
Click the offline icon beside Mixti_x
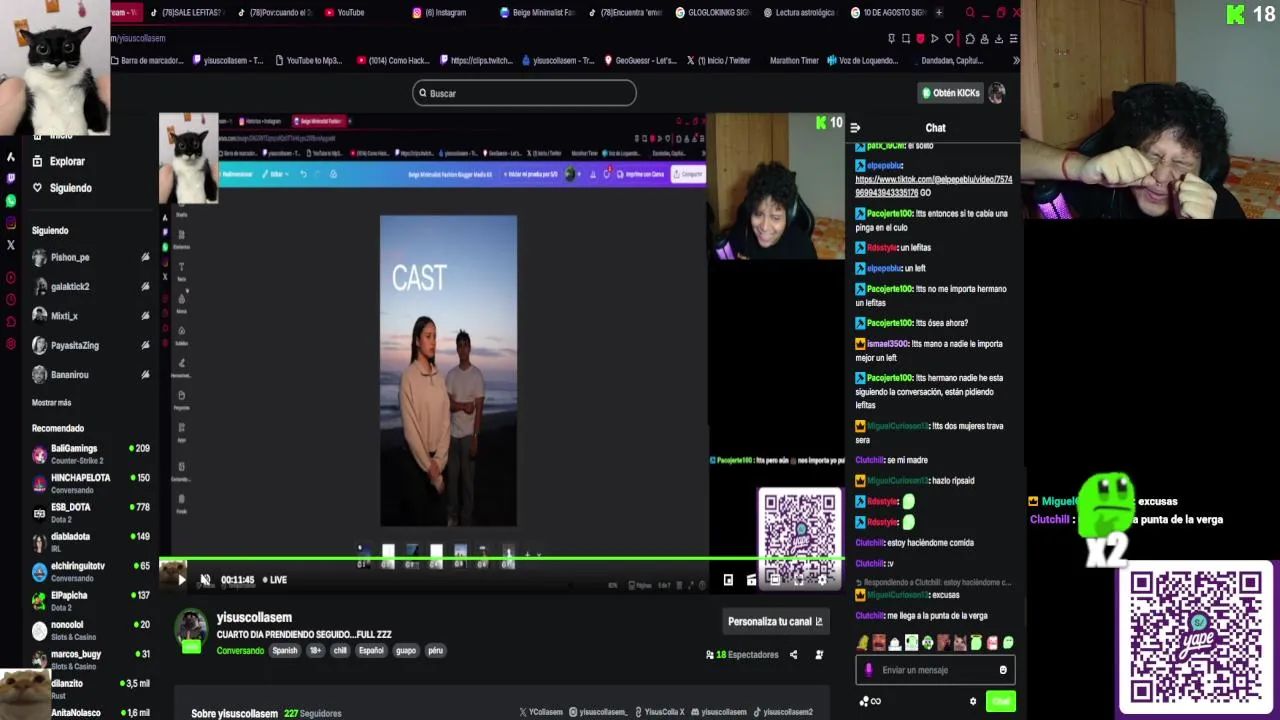click(x=145, y=316)
